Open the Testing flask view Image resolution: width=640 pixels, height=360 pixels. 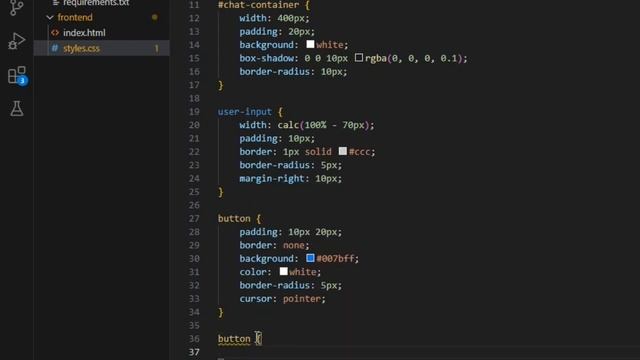click(x=17, y=109)
